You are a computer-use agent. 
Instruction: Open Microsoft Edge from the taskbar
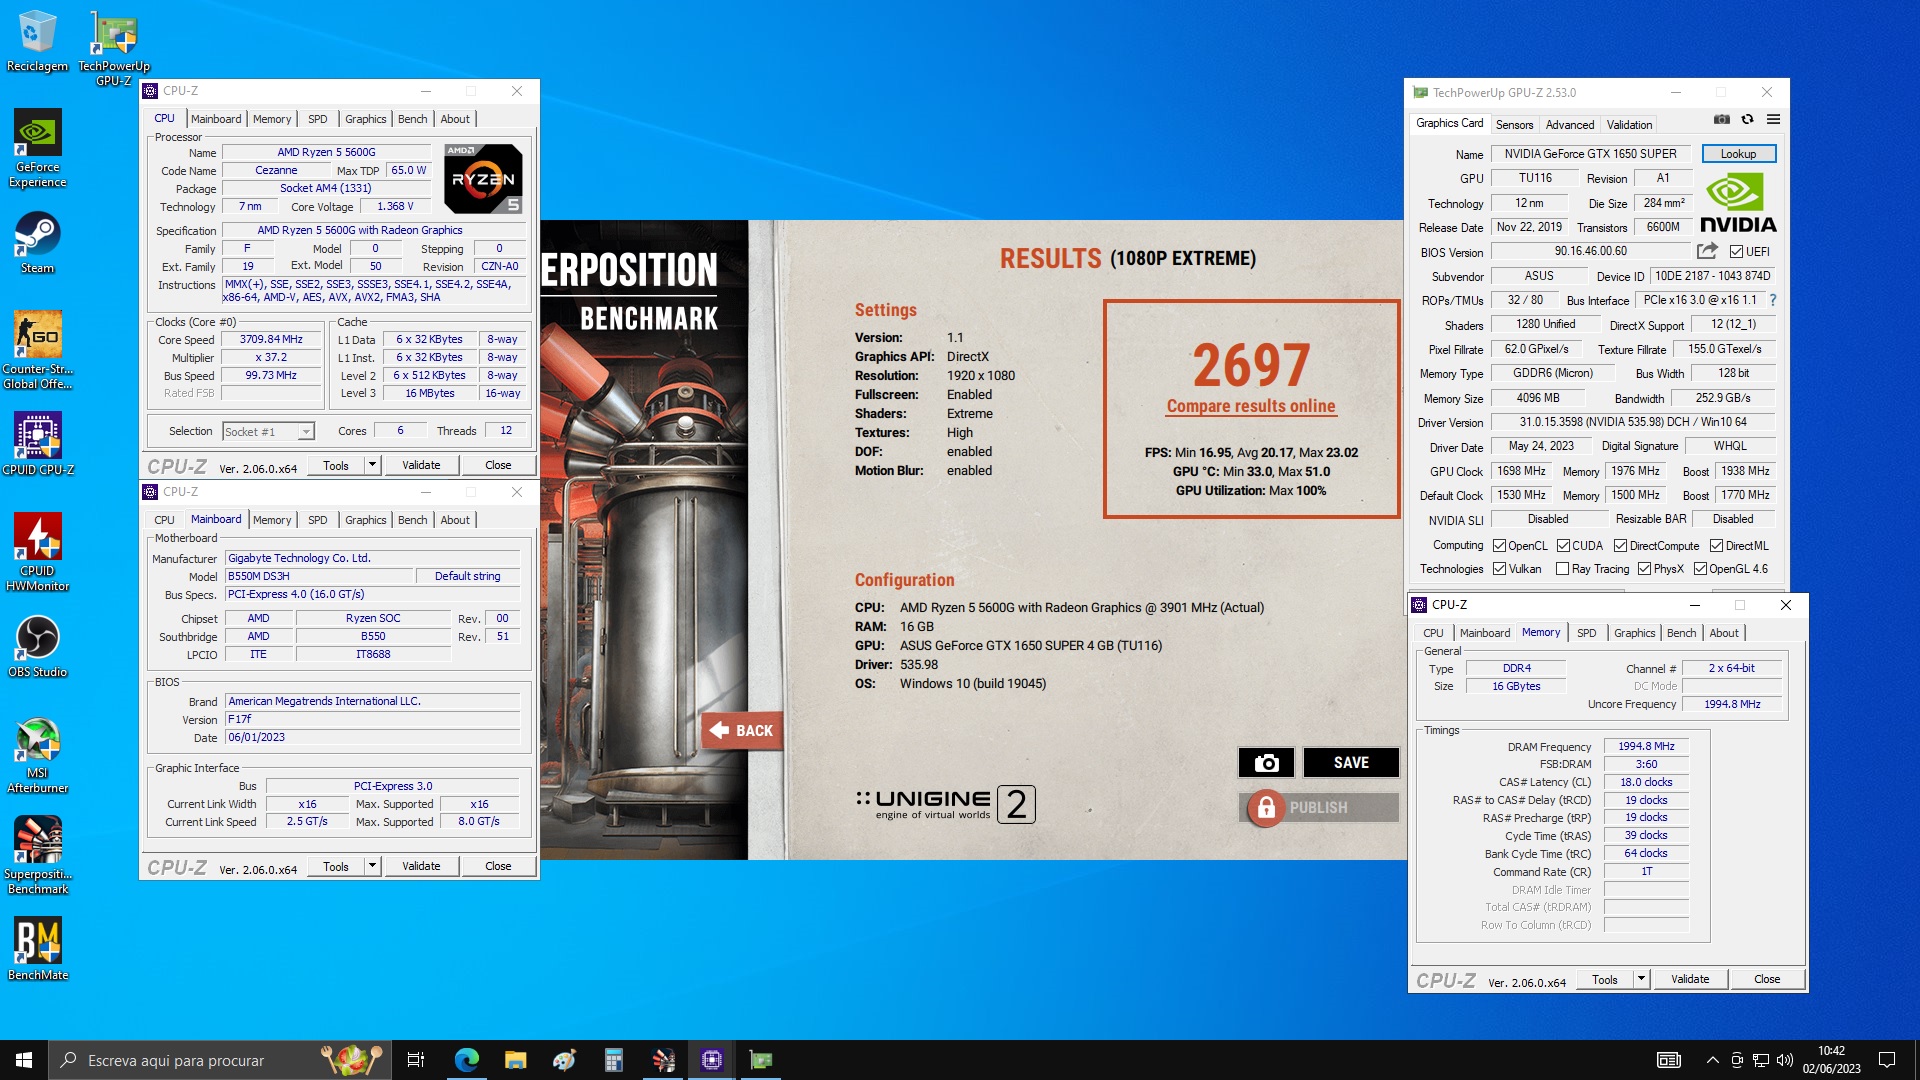pyautogui.click(x=466, y=1060)
